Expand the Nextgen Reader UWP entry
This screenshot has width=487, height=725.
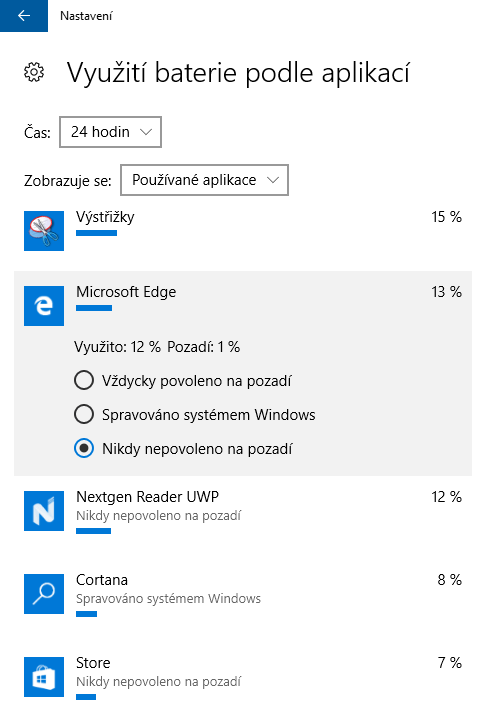pyautogui.click(x=243, y=513)
